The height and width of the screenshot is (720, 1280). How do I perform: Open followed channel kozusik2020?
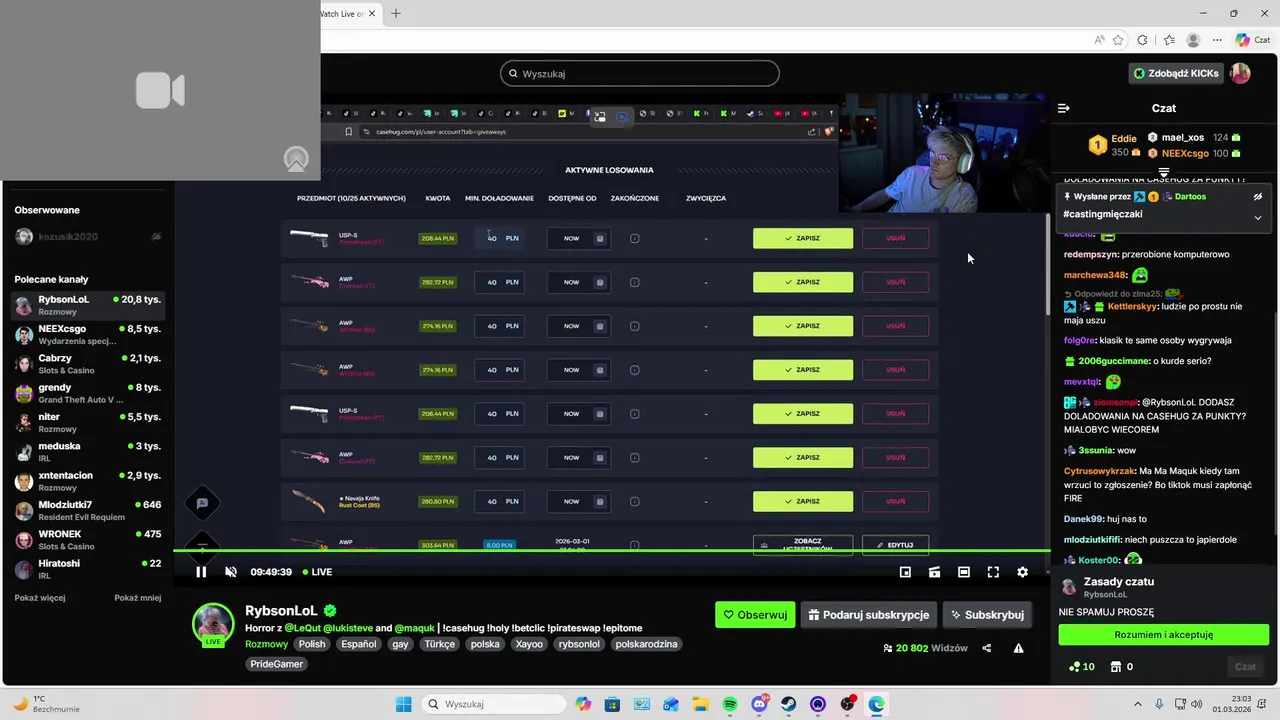click(88, 237)
